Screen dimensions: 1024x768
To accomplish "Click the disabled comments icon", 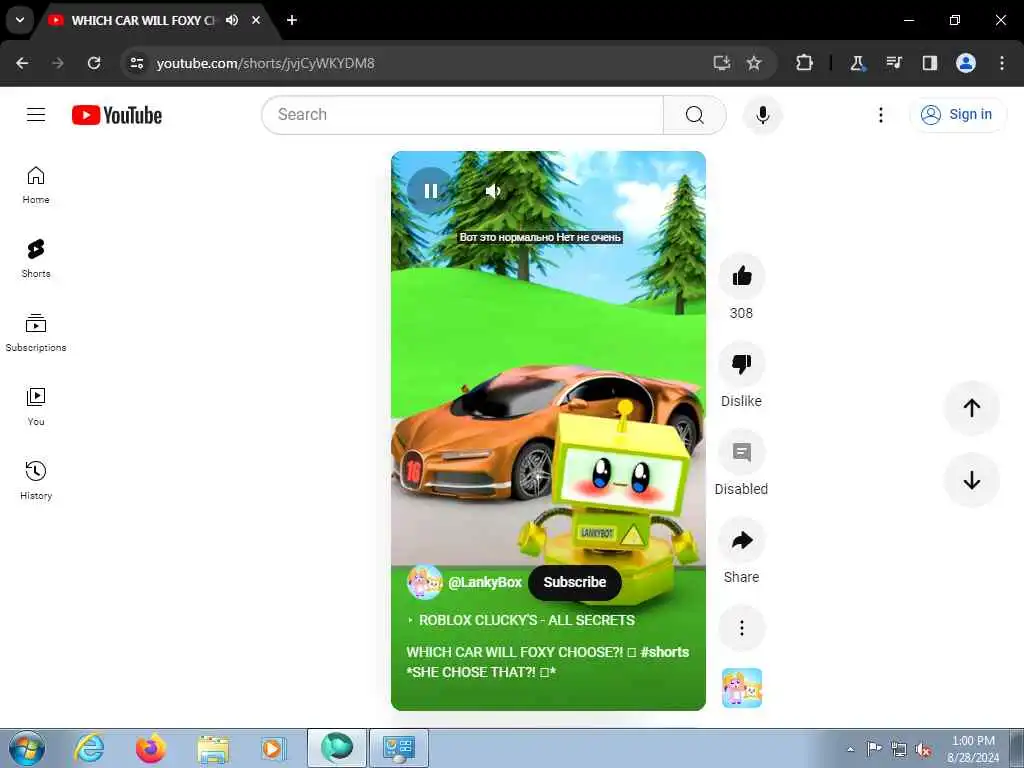I will pos(741,452).
